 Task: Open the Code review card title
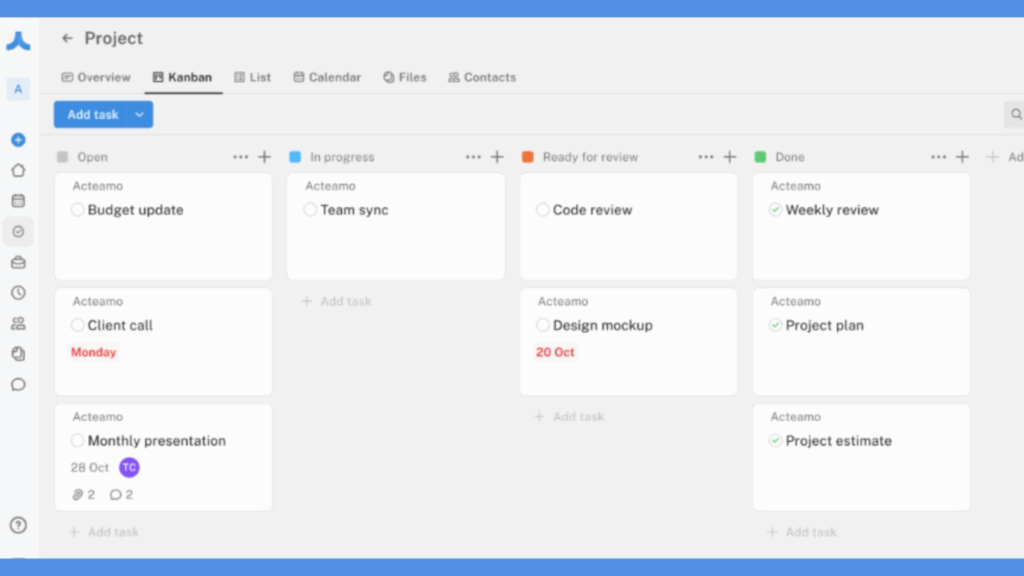(x=592, y=210)
